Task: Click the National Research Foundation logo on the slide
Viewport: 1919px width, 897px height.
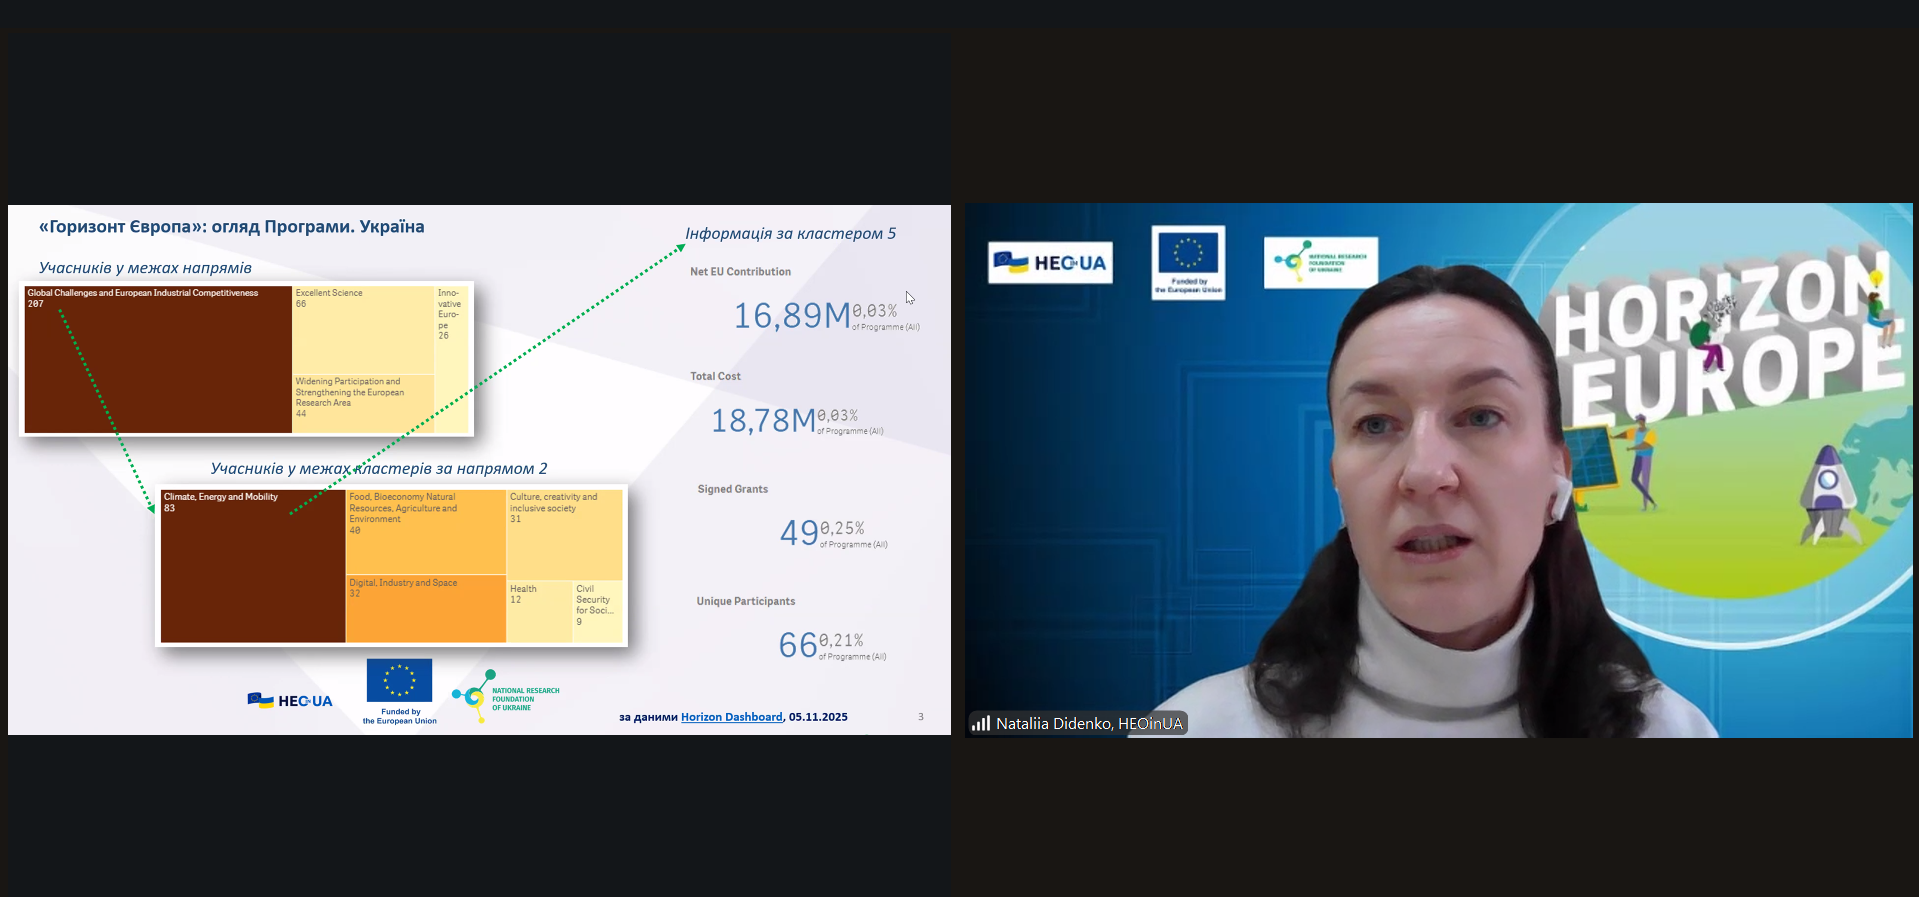Action: pos(505,695)
